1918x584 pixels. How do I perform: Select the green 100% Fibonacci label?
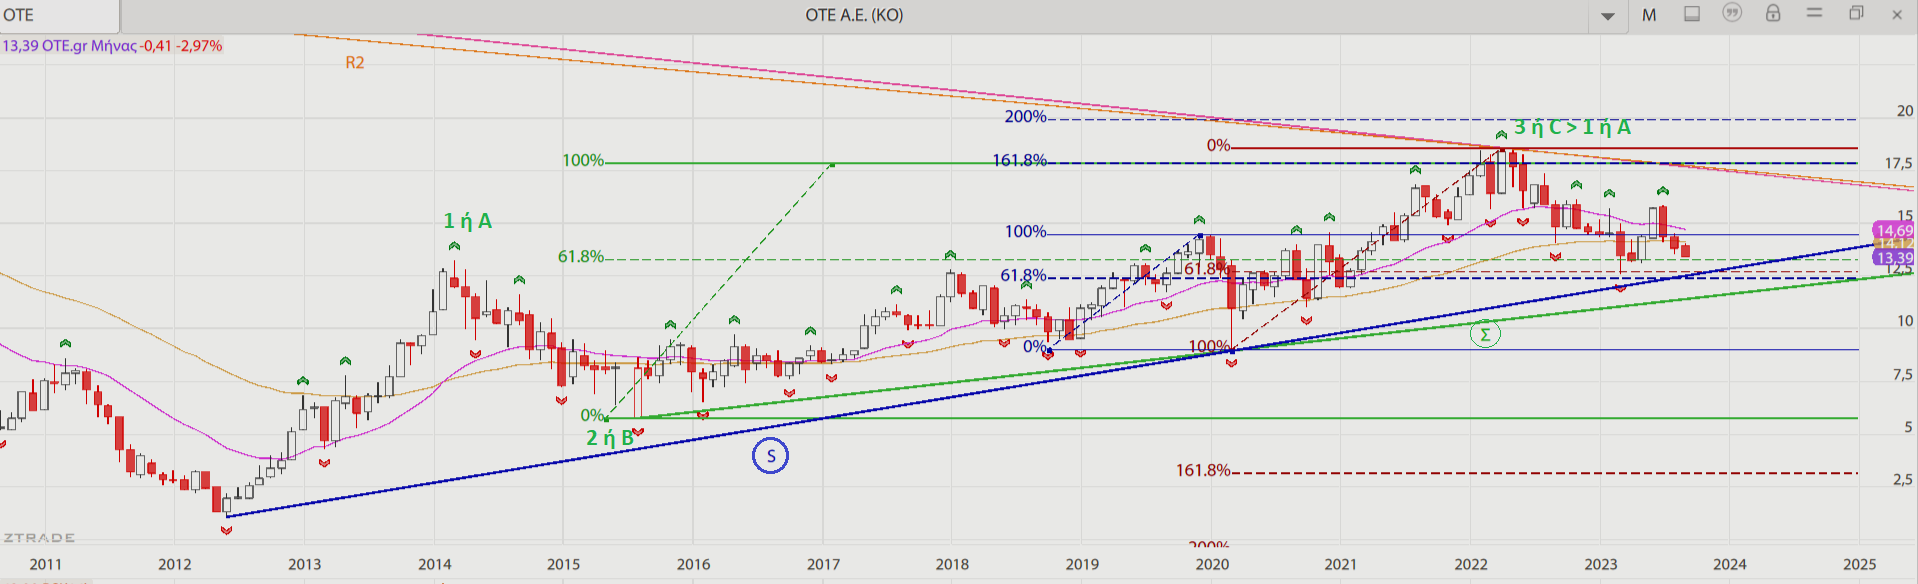click(x=583, y=160)
